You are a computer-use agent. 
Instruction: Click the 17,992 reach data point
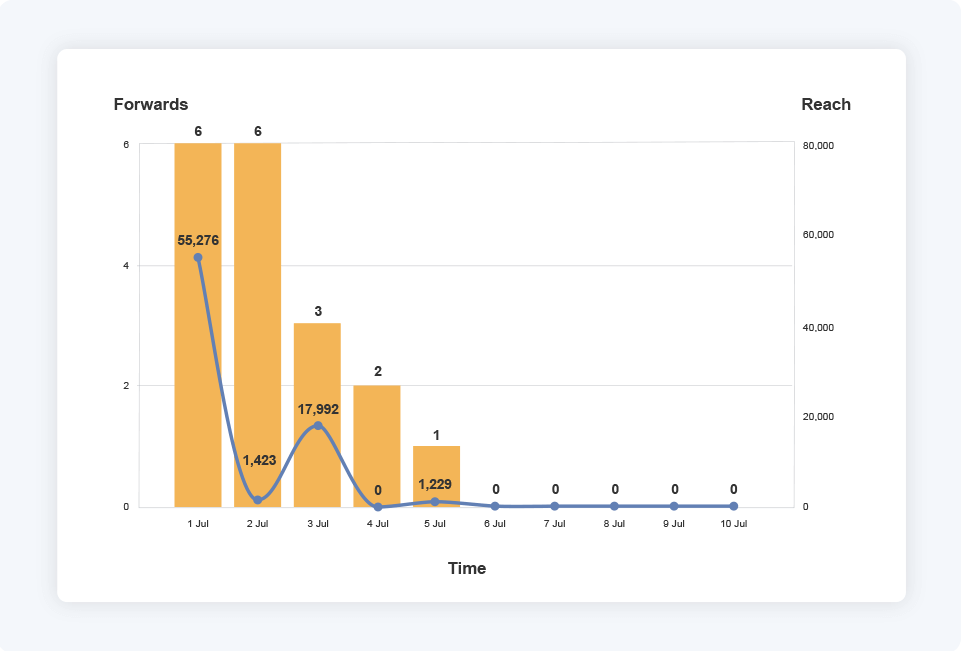click(318, 426)
